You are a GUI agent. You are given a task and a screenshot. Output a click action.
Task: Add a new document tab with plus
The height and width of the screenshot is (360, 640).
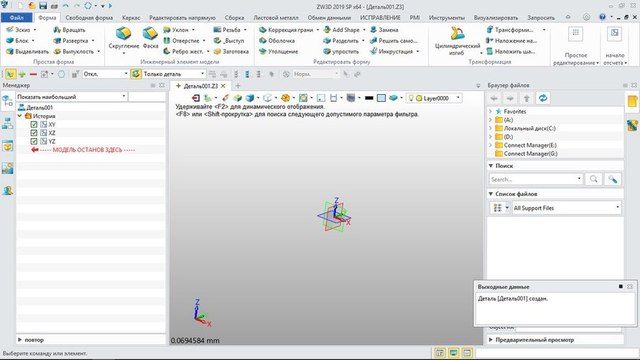(238, 86)
